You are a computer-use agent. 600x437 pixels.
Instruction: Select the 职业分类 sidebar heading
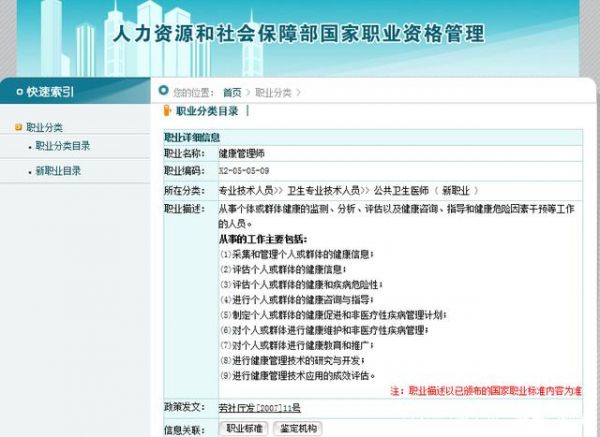pos(44,127)
